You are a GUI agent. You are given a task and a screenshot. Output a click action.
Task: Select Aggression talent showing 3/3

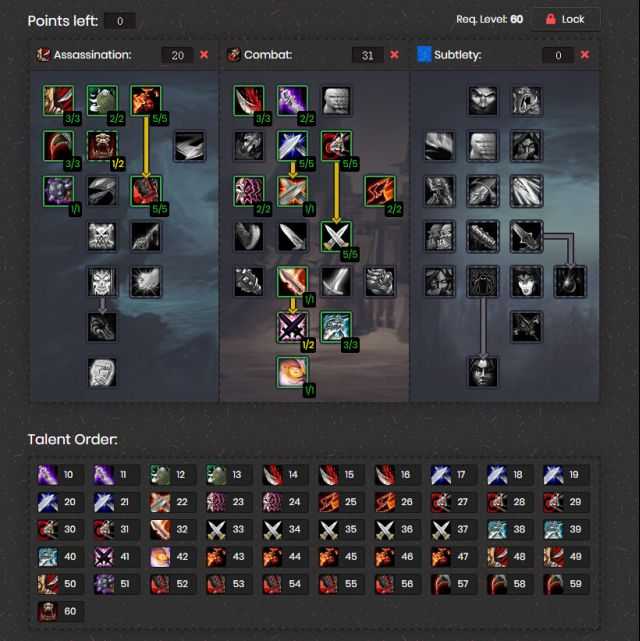(336, 327)
